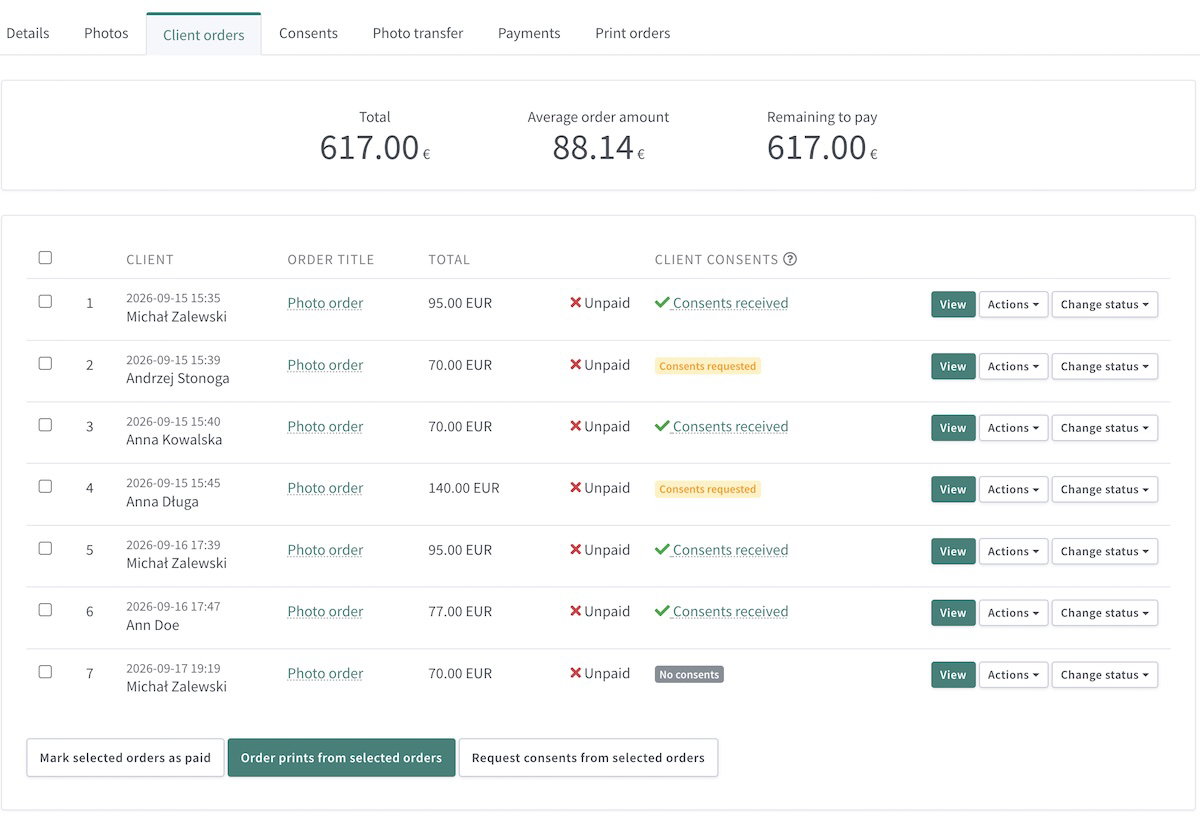This screenshot has height=816, width=1200.
Task: Expand Change status dropdown for order 4
Action: [1104, 489]
